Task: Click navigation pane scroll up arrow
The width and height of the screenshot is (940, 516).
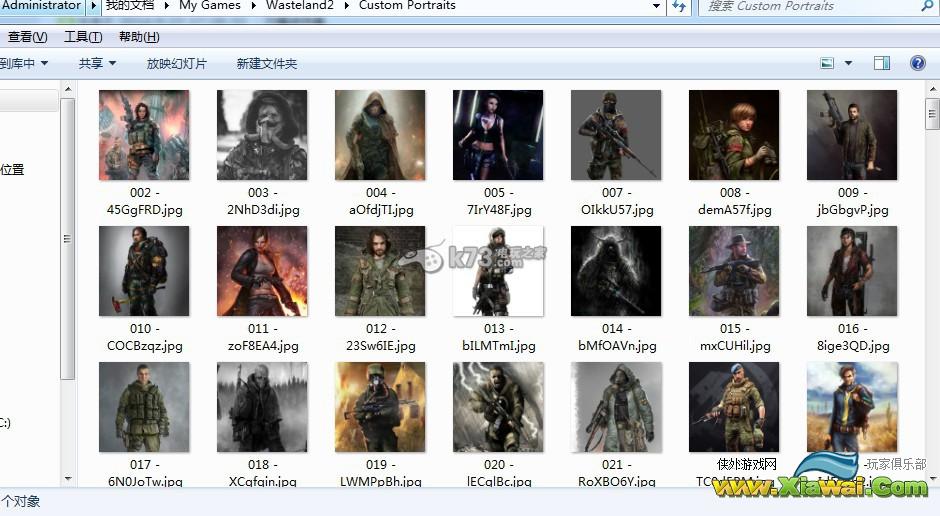Action: [x=68, y=89]
